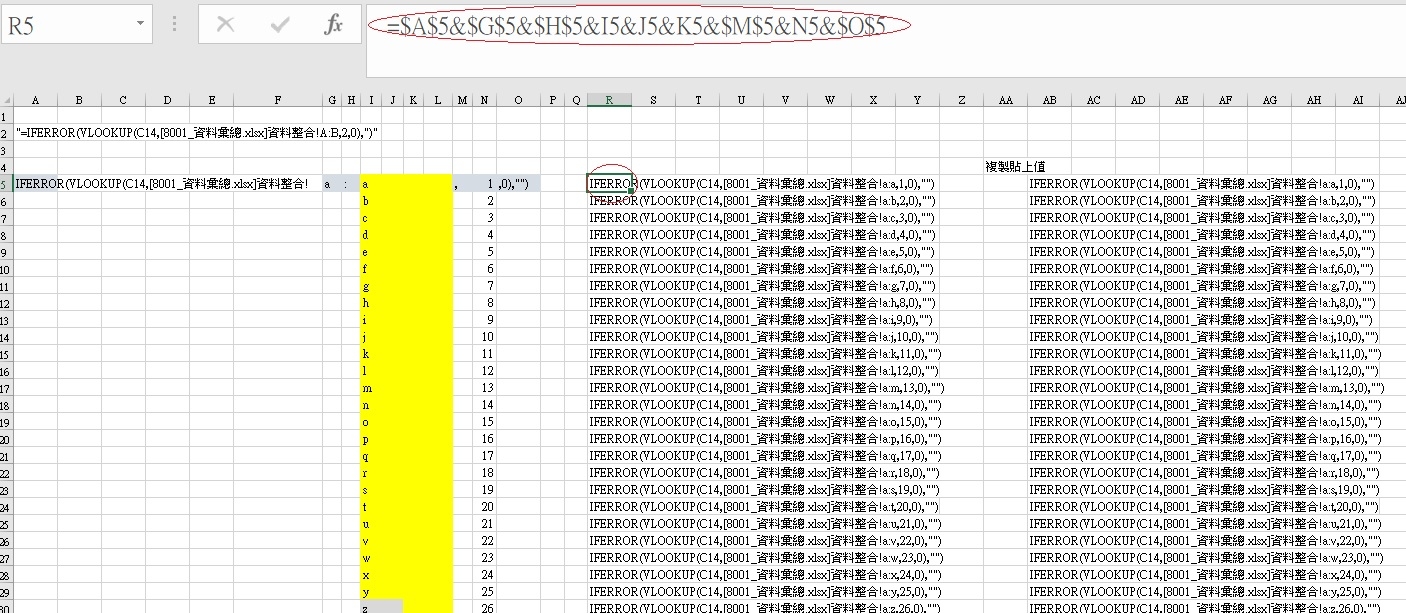Screen dimensions: 1406x613
Task: Select column R header
Action: coord(609,99)
